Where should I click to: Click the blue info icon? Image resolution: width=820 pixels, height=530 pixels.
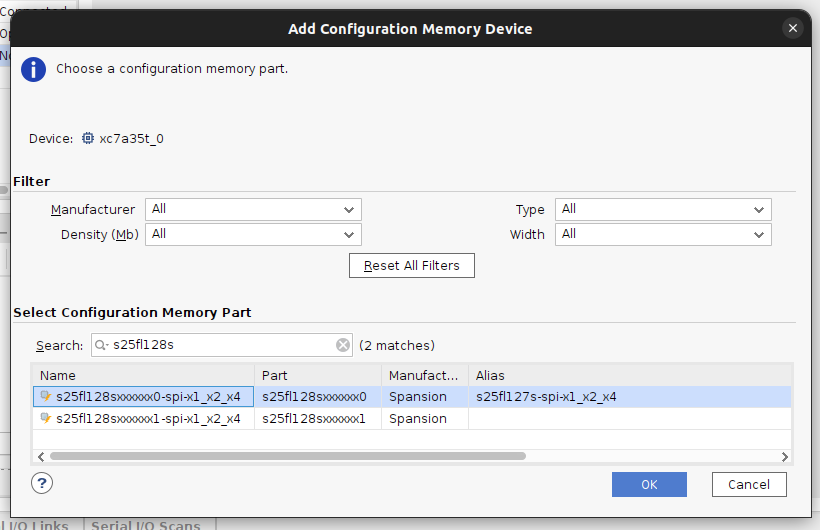tap(34, 69)
